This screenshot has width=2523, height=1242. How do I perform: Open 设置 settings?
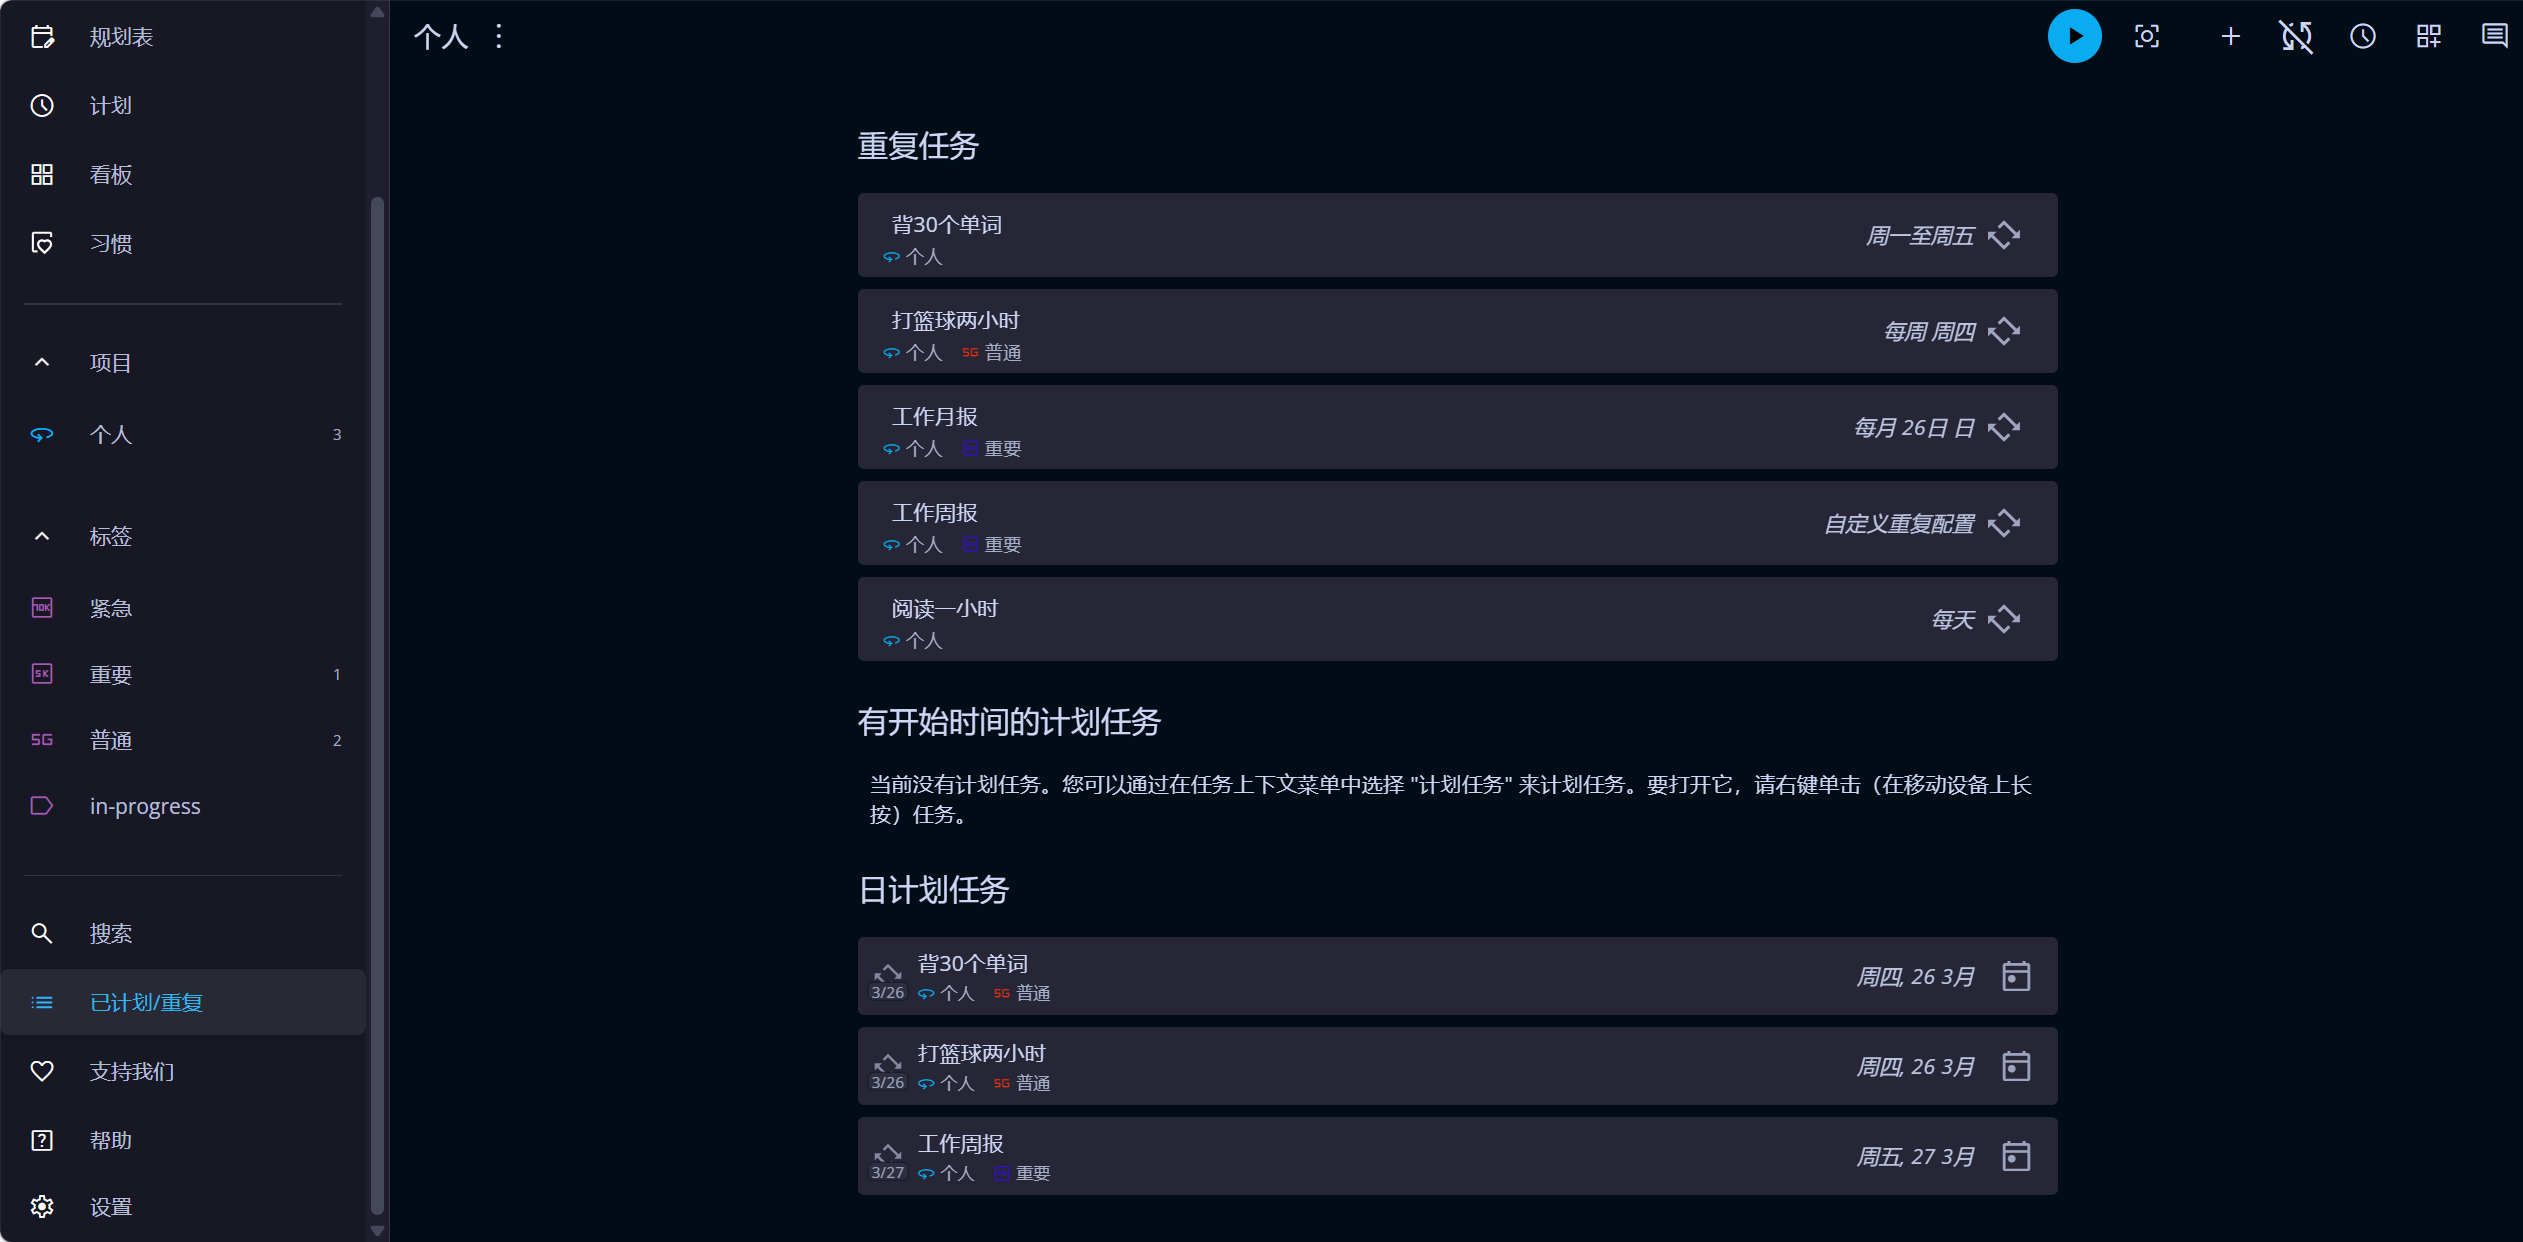[110, 1207]
